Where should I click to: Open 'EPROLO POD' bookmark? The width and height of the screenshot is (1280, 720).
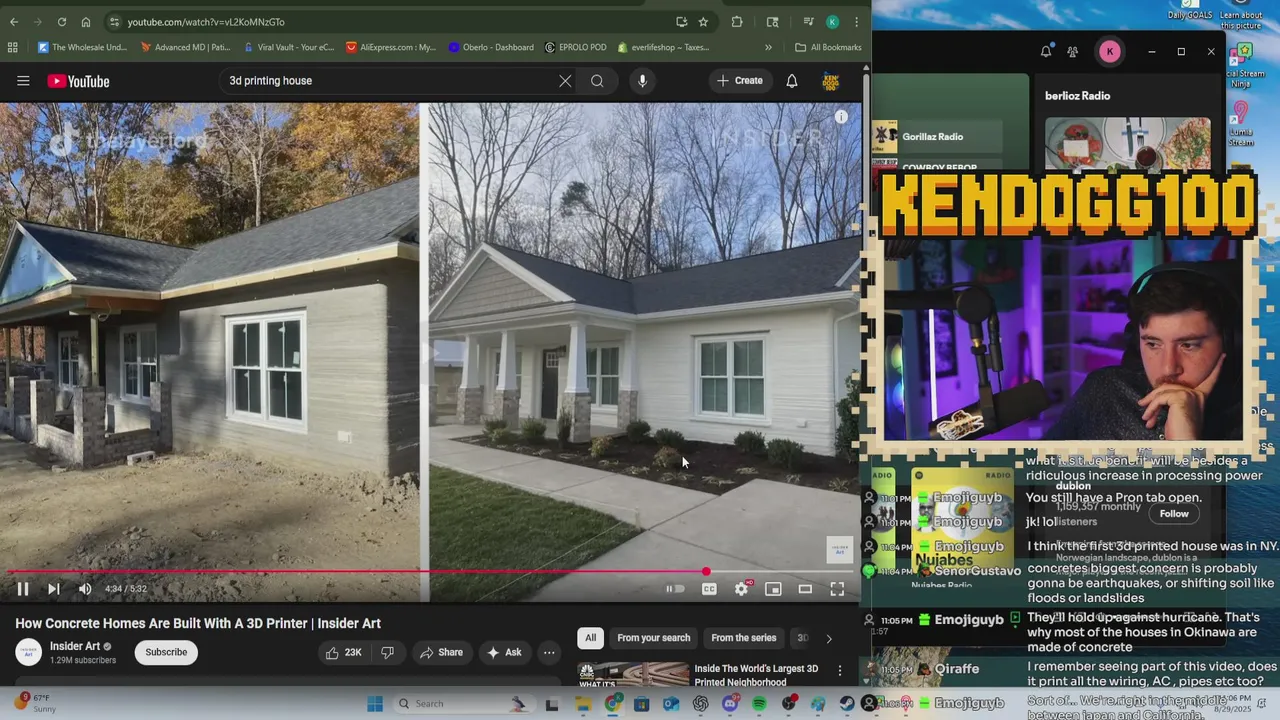(x=576, y=47)
